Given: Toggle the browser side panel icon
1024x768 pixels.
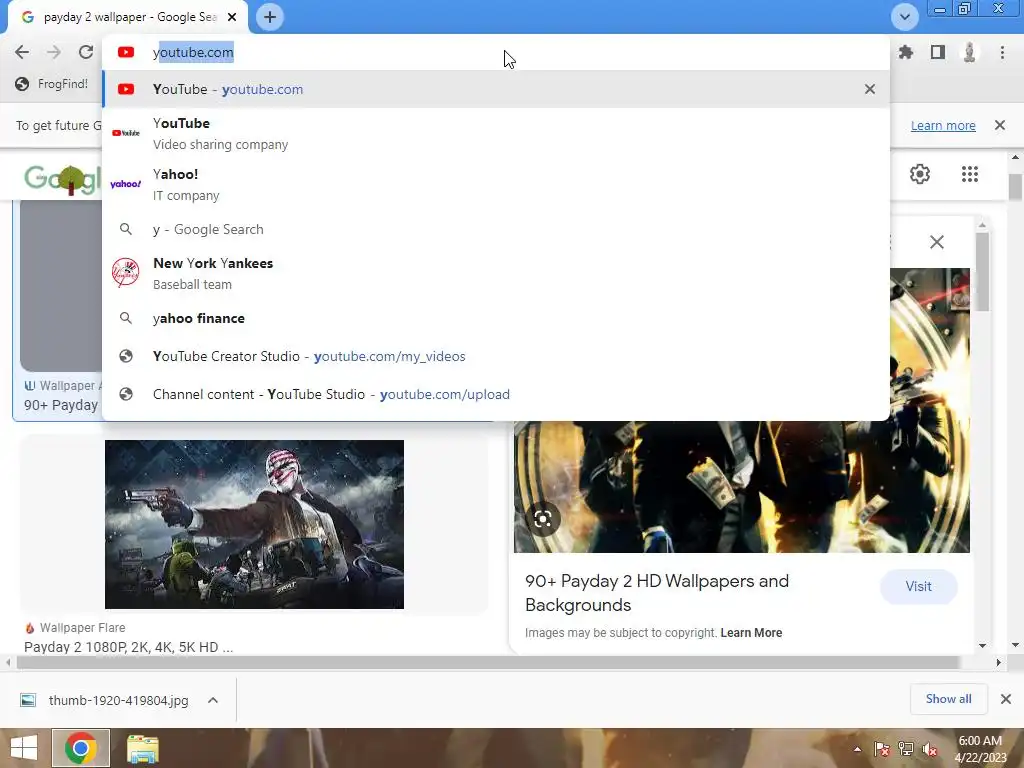Looking at the screenshot, I should tap(938, 52).
